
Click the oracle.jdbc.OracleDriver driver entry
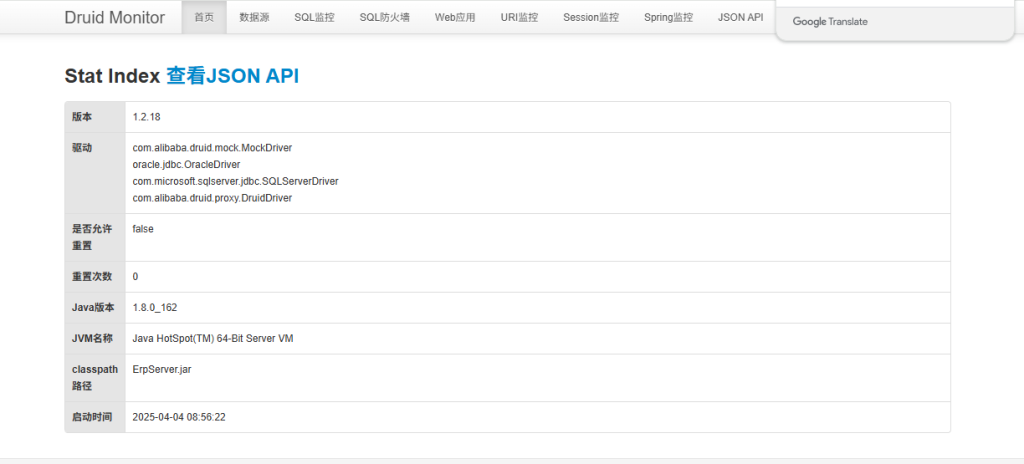click(x=186, y=164)
